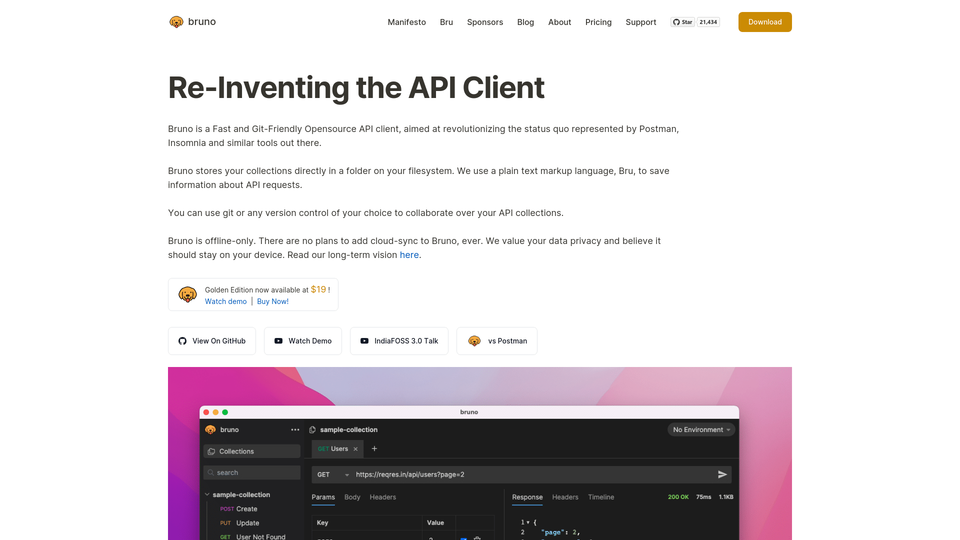Screen dimensions: 960x540
Task: Open the About nav item
Action: [560, 22]
